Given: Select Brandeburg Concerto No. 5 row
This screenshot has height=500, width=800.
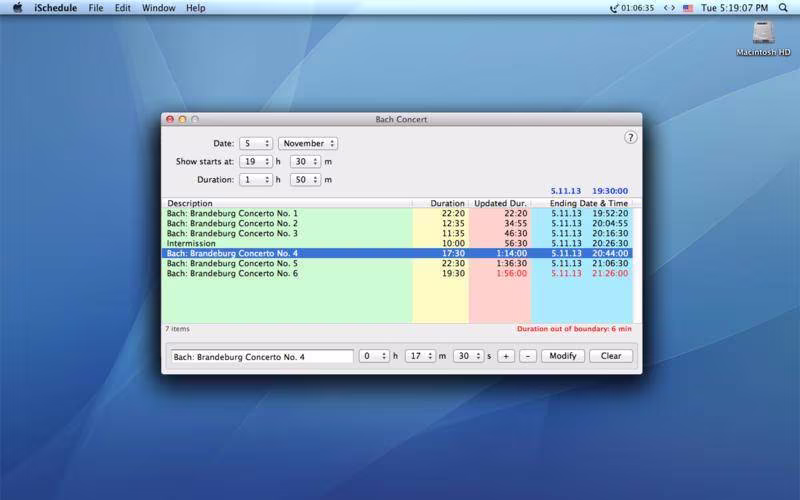Looking at the screenshot, I should pyautogui.click(x=397, y=263).
